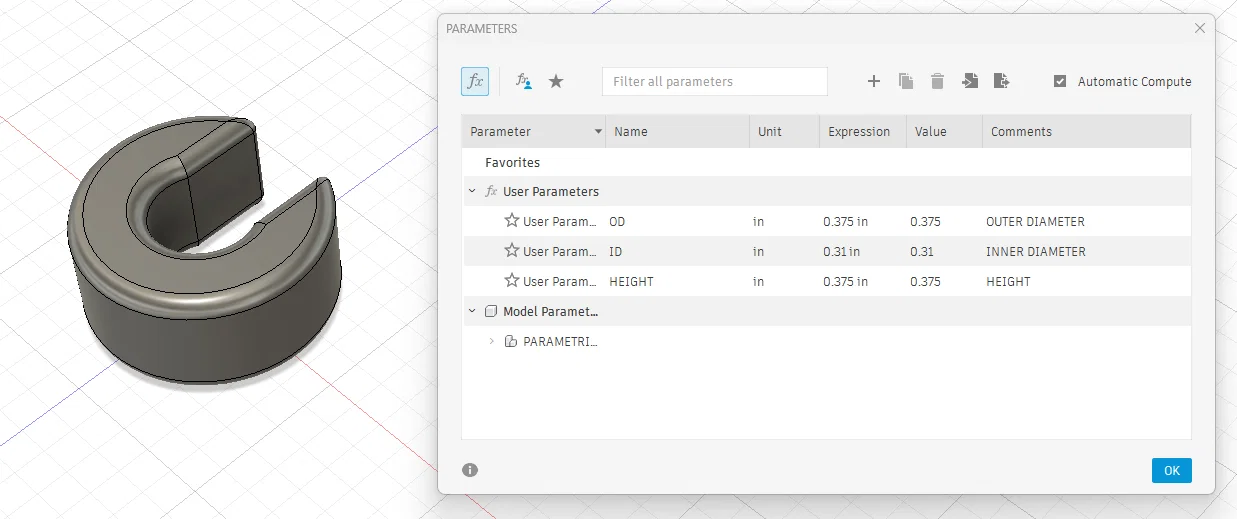
Task: Add a new parameter with plus icon
Action: (x=873, y=81)
